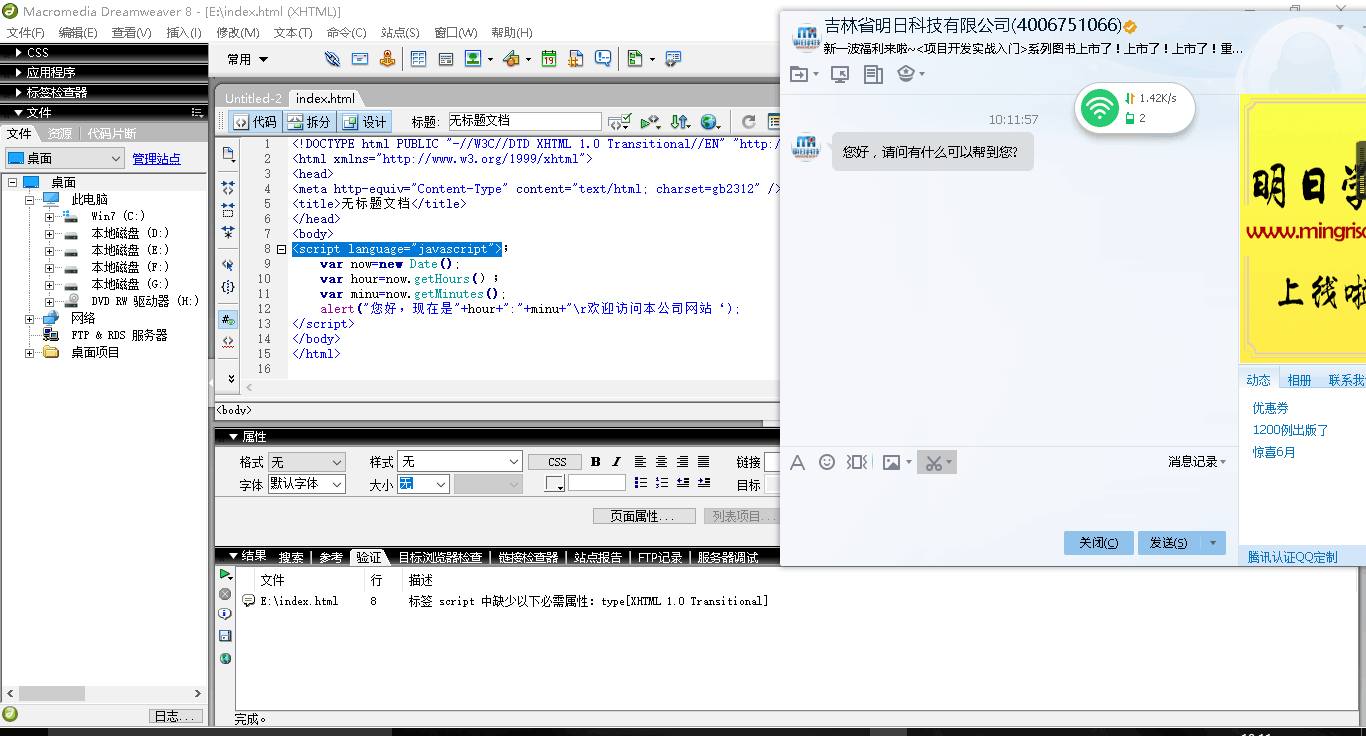
Task: Click the Refresh Design View icon
Action: (x=748, y=122)
